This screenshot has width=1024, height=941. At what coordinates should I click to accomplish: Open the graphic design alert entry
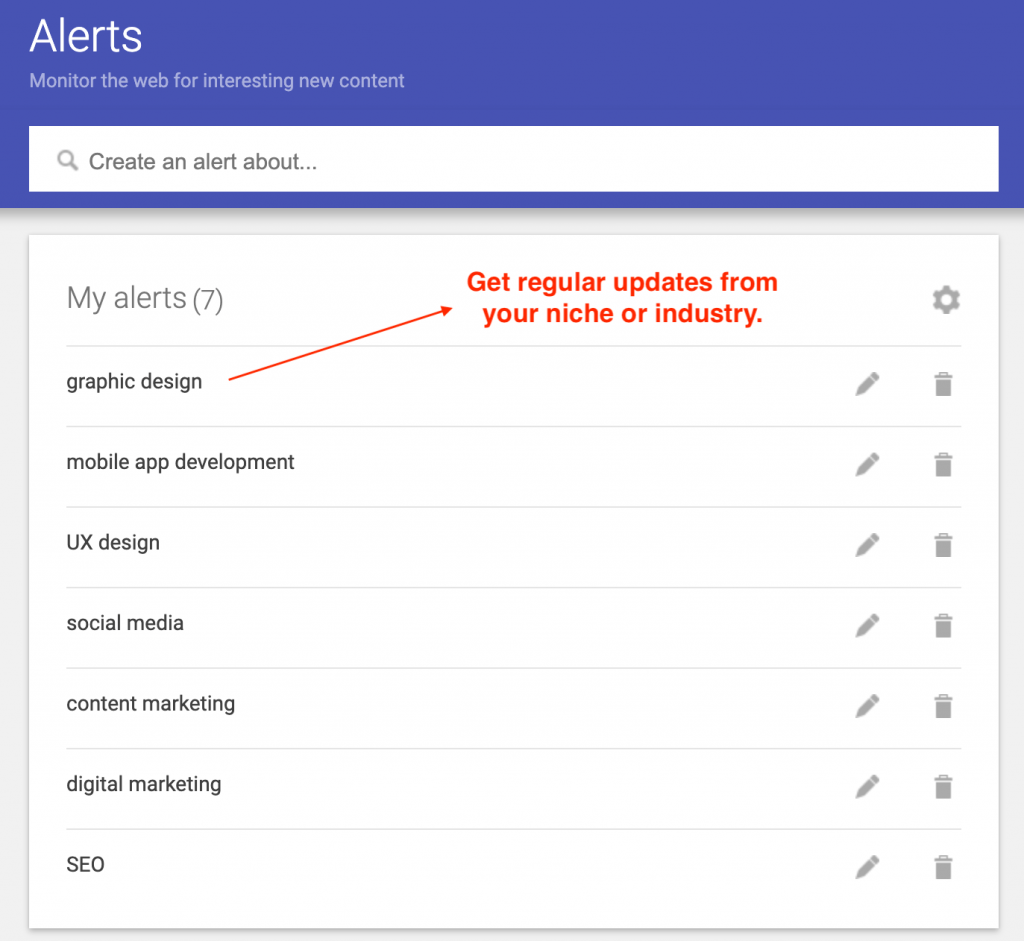pos(134,382)
